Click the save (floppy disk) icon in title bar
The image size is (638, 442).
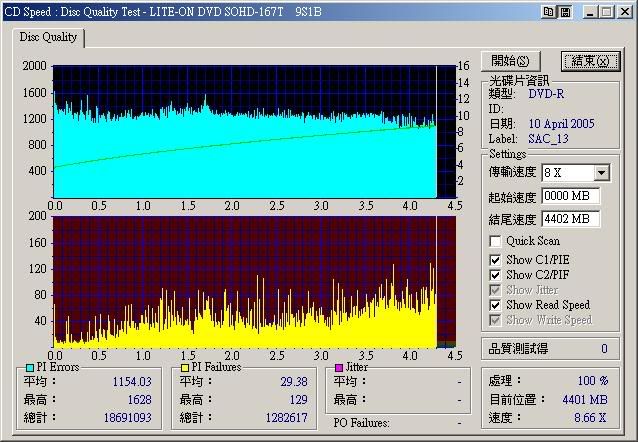point(565,12)
